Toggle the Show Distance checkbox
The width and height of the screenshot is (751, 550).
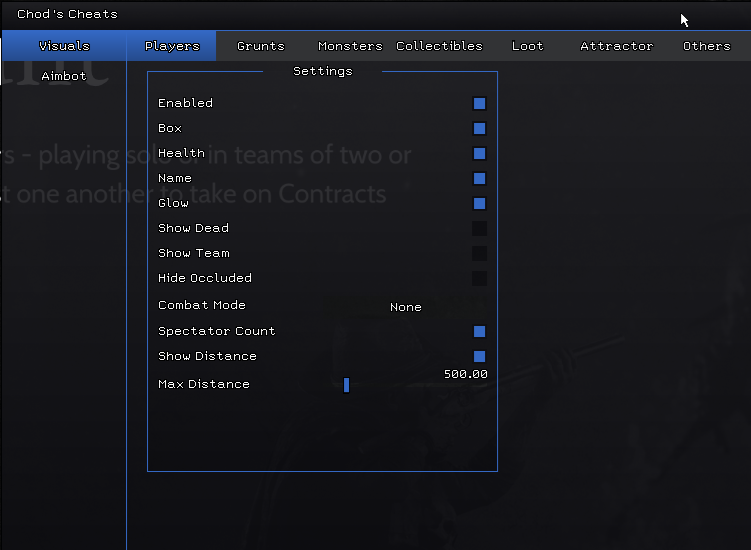pos(479,356)
